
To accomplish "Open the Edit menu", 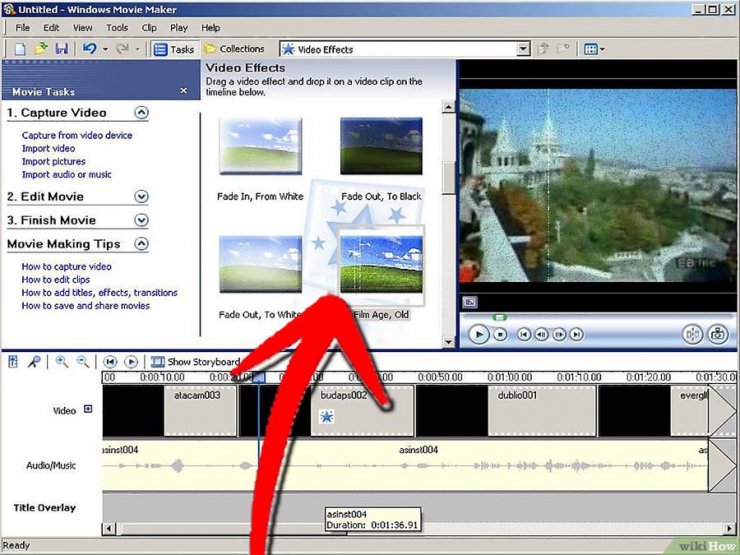I will pos(51,28).
